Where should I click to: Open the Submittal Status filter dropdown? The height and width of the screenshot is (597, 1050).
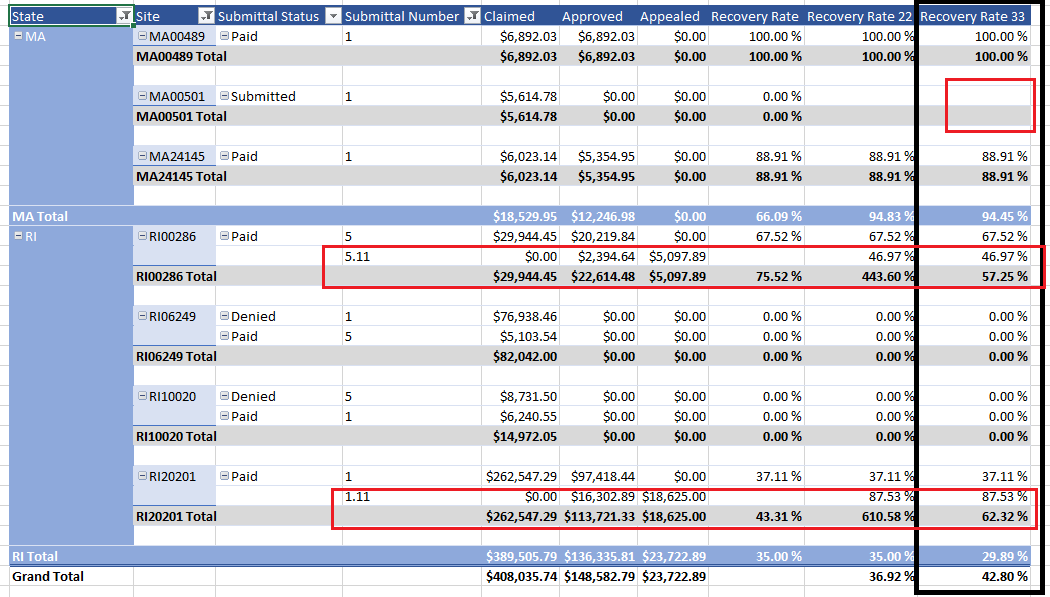(x=333, y=16)
